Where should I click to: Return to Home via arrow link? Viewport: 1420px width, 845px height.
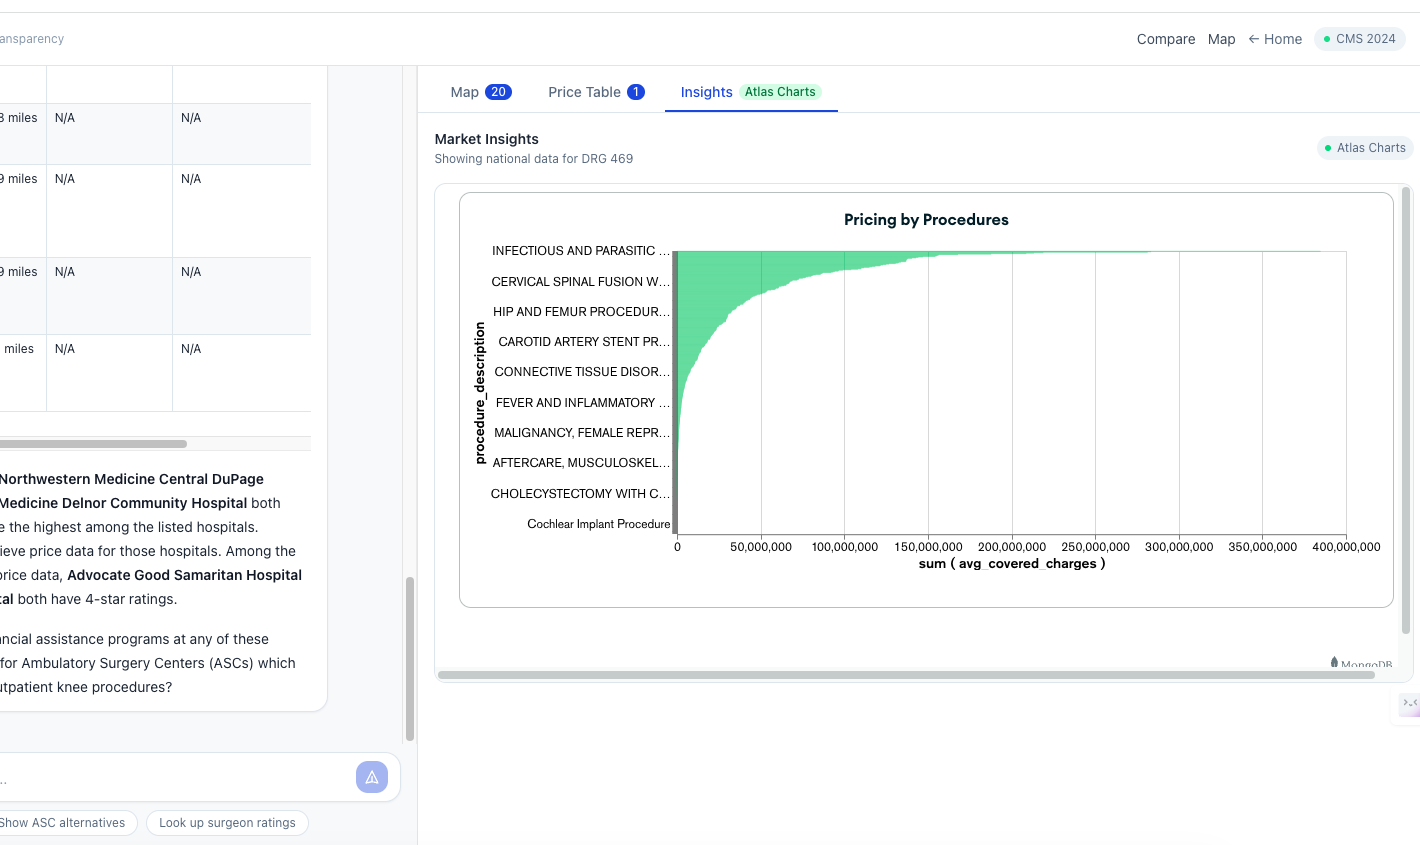point(1275,39)
